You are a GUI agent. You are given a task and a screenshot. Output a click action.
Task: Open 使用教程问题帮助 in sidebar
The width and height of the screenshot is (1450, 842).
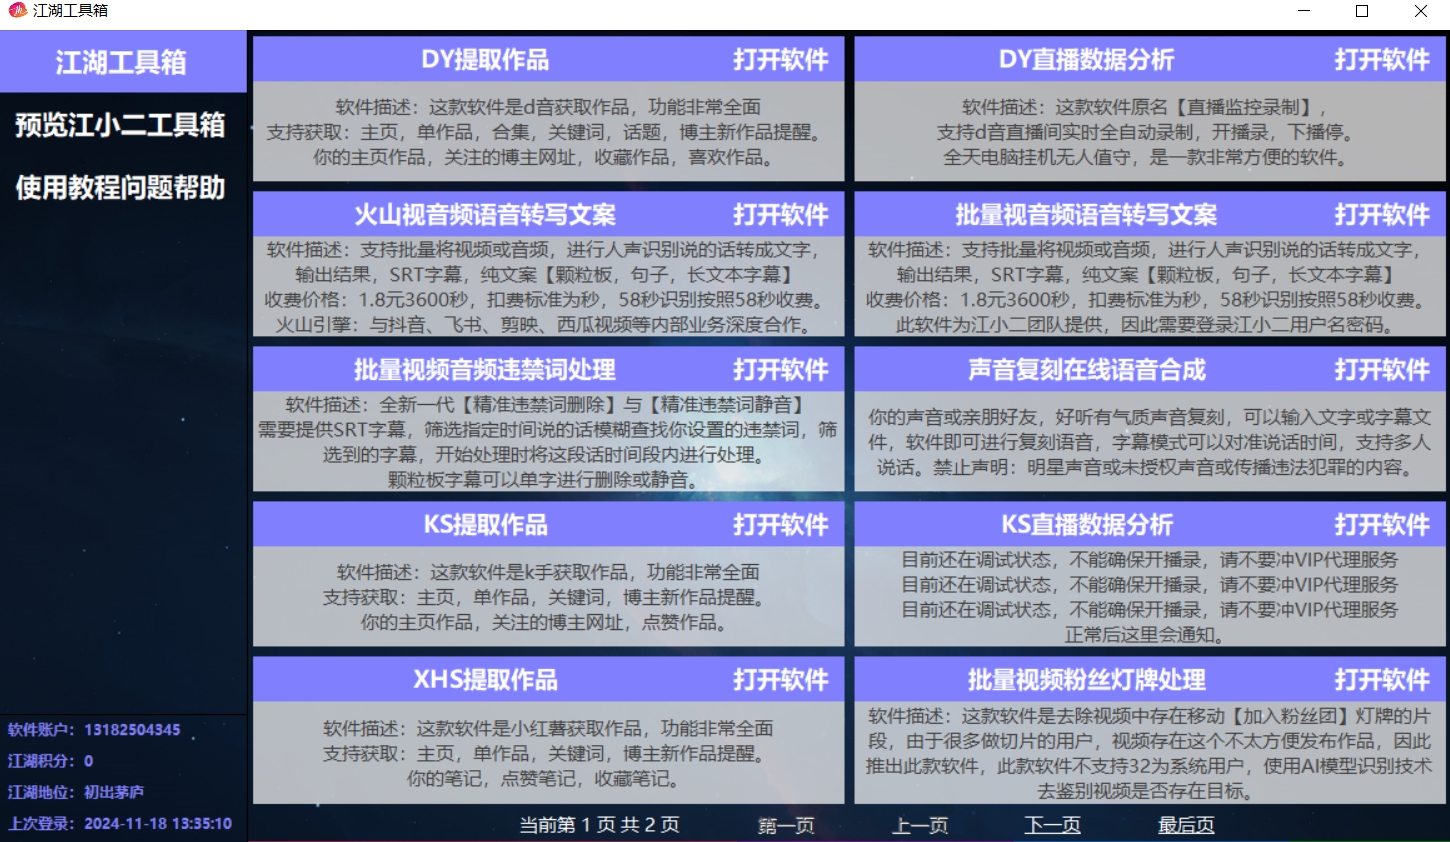click(x=122, y=188)
